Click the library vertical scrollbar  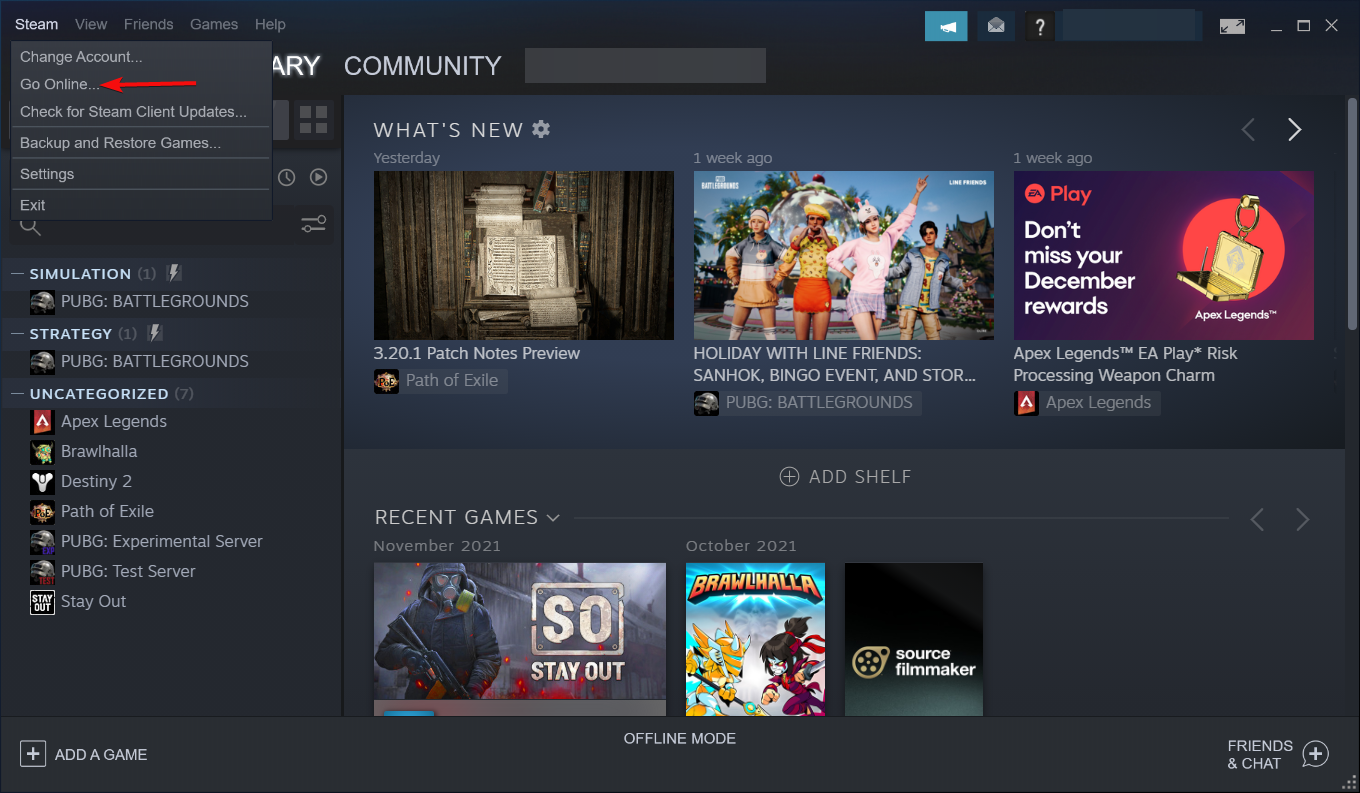[1352, 213]
